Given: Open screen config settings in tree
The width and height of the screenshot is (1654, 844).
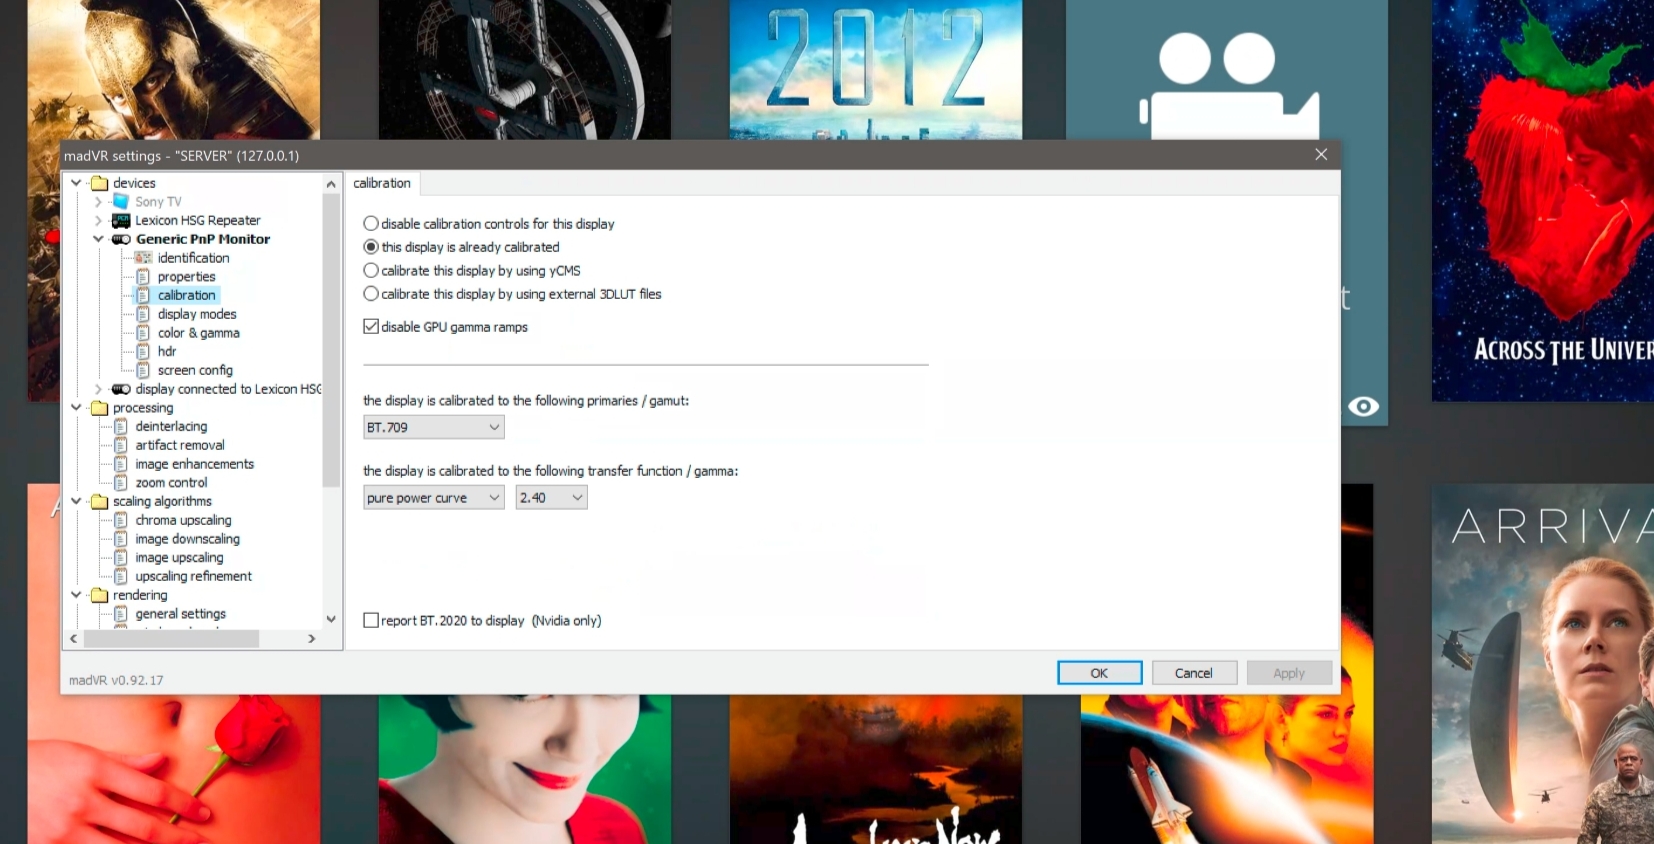Looking at the screenshot, I should tap(195, 370).
